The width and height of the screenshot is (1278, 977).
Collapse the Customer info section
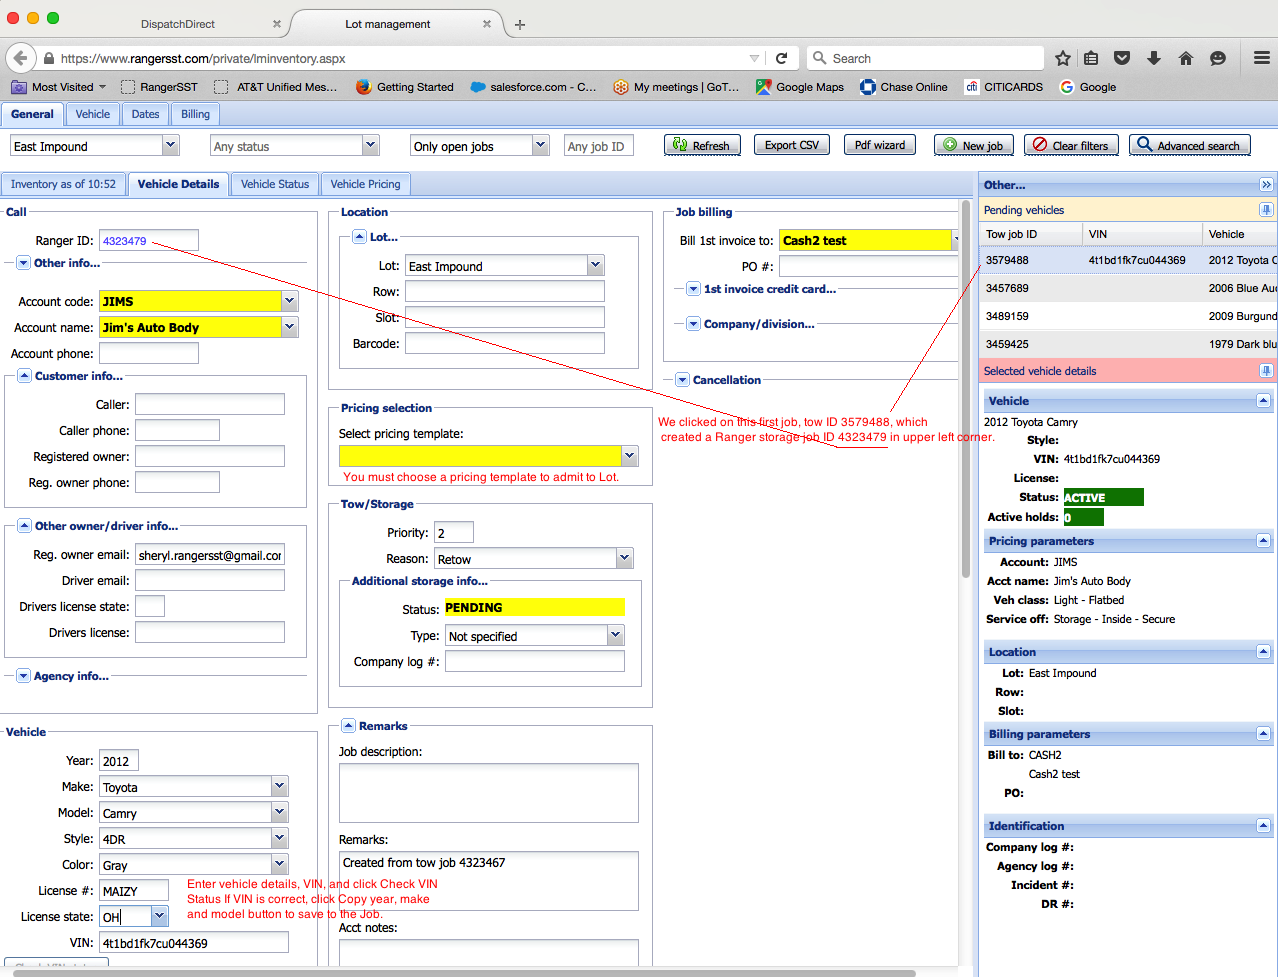tap(24, 376)
